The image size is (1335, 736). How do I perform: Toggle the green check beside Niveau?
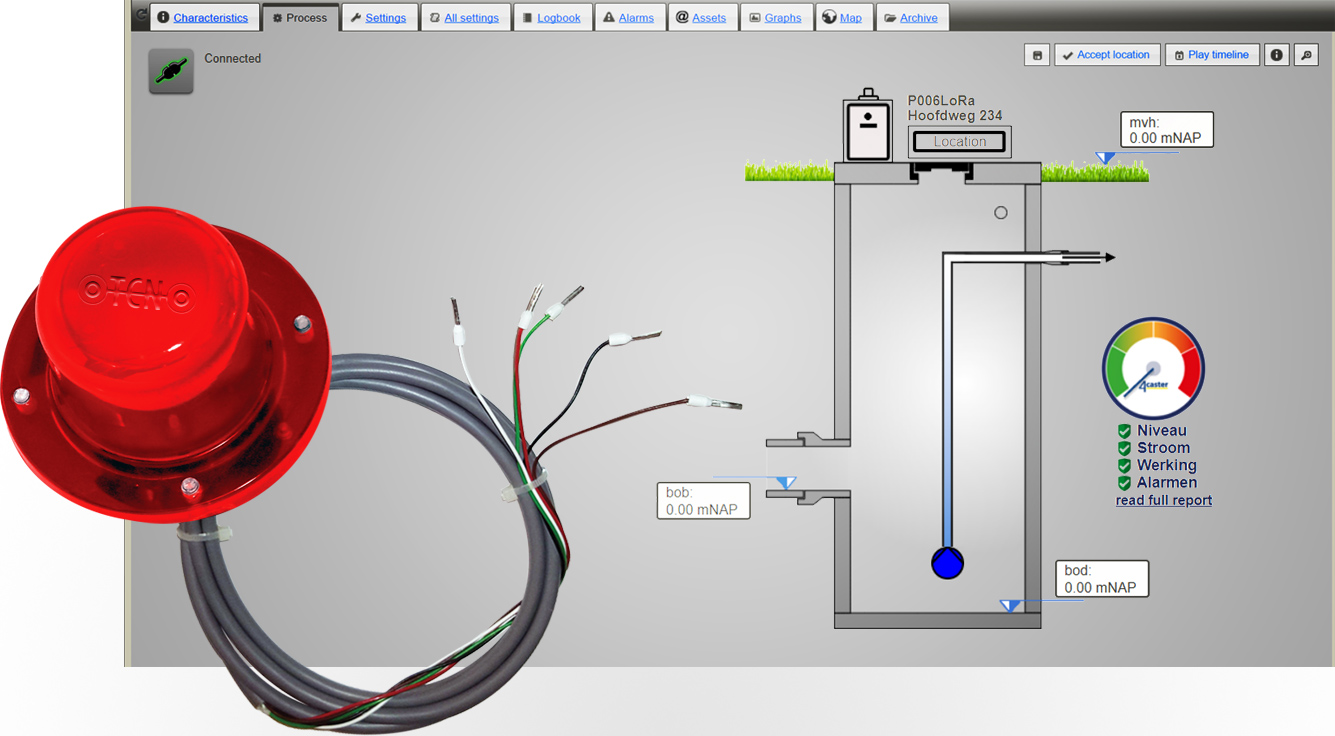1122,430
